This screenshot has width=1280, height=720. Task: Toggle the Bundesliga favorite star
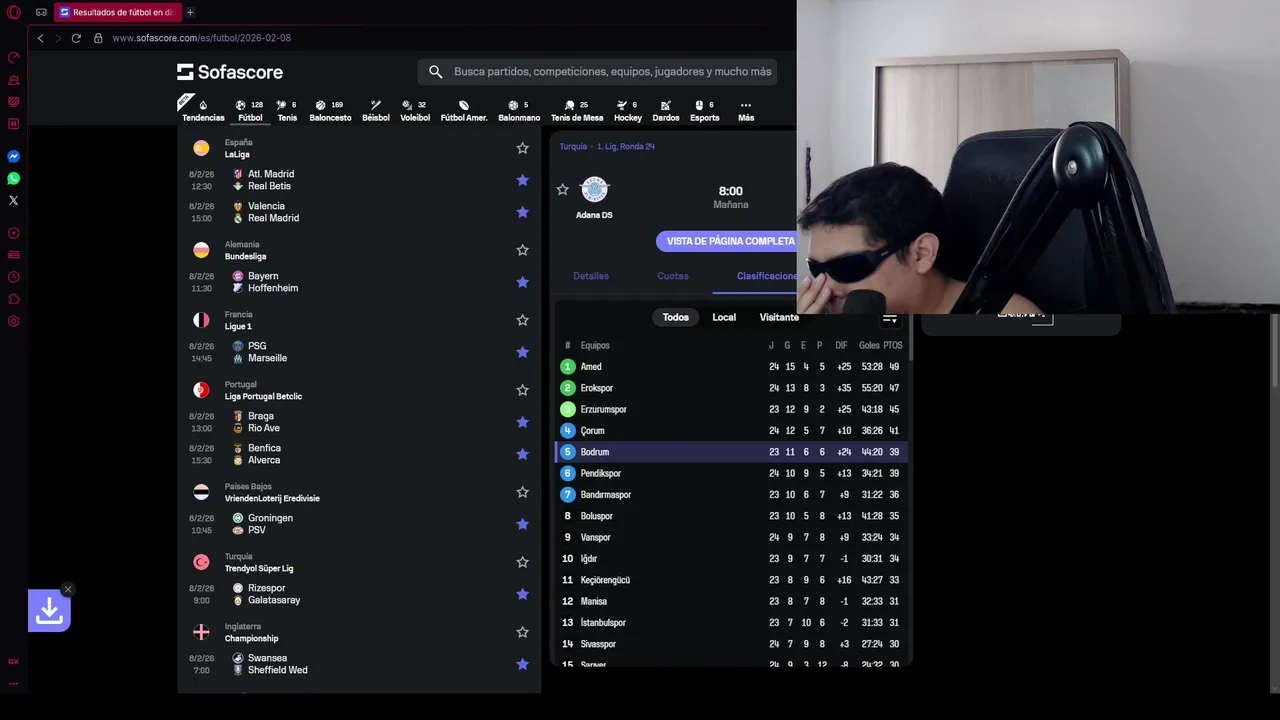(x=522, y=250)
